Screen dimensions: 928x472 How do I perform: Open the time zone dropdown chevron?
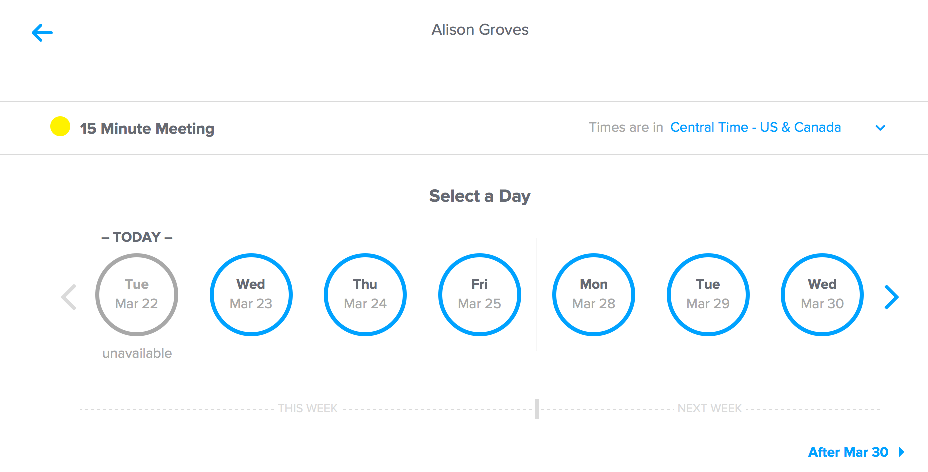click(881, 128)
